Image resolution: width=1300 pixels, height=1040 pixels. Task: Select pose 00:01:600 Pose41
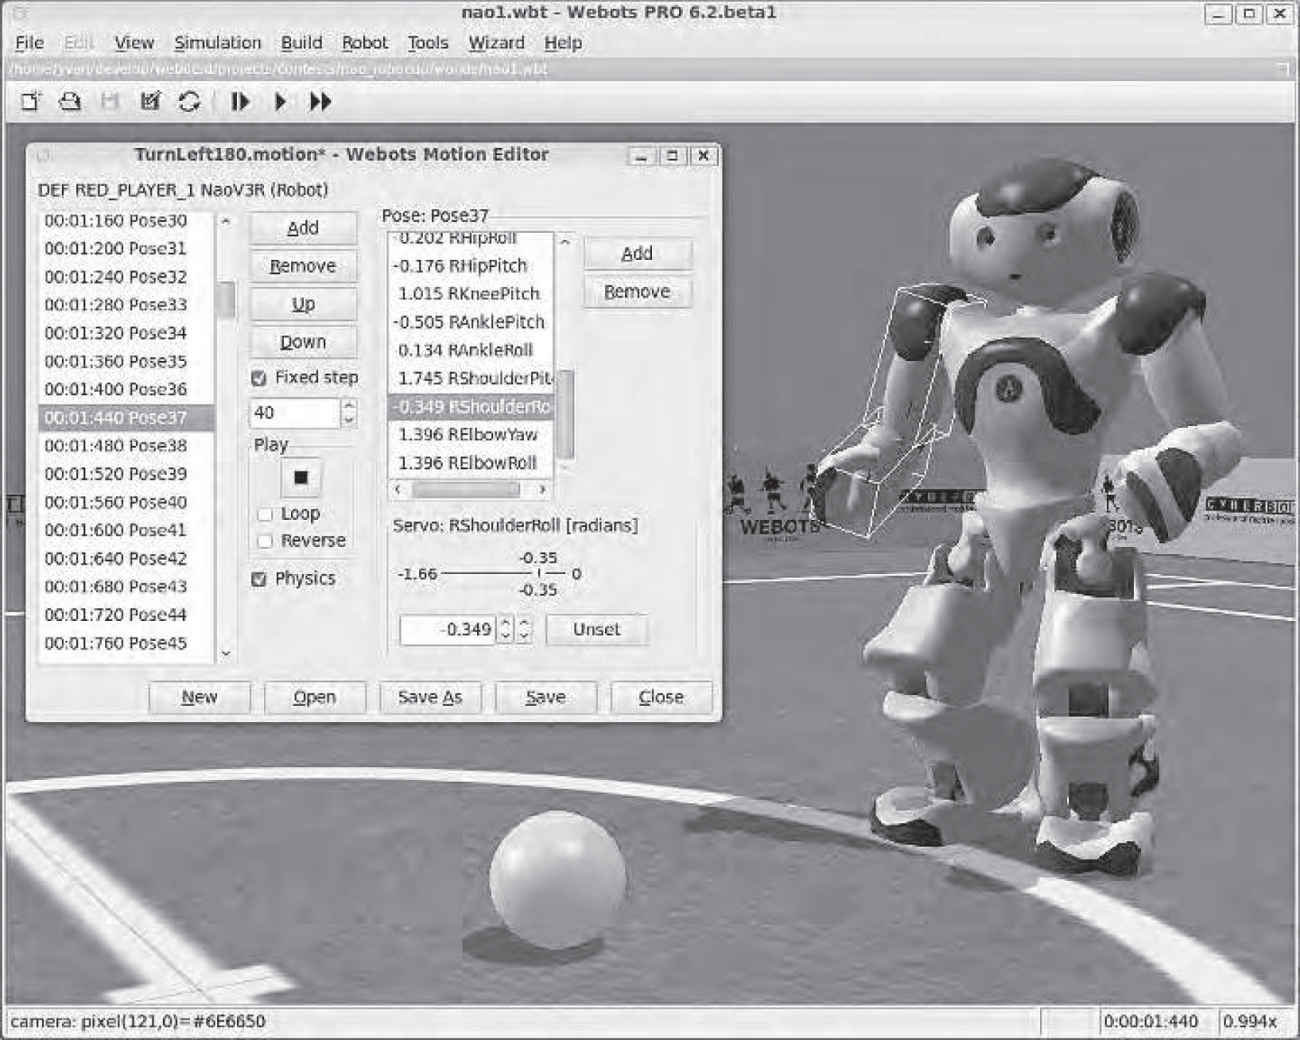click(127, 531)
